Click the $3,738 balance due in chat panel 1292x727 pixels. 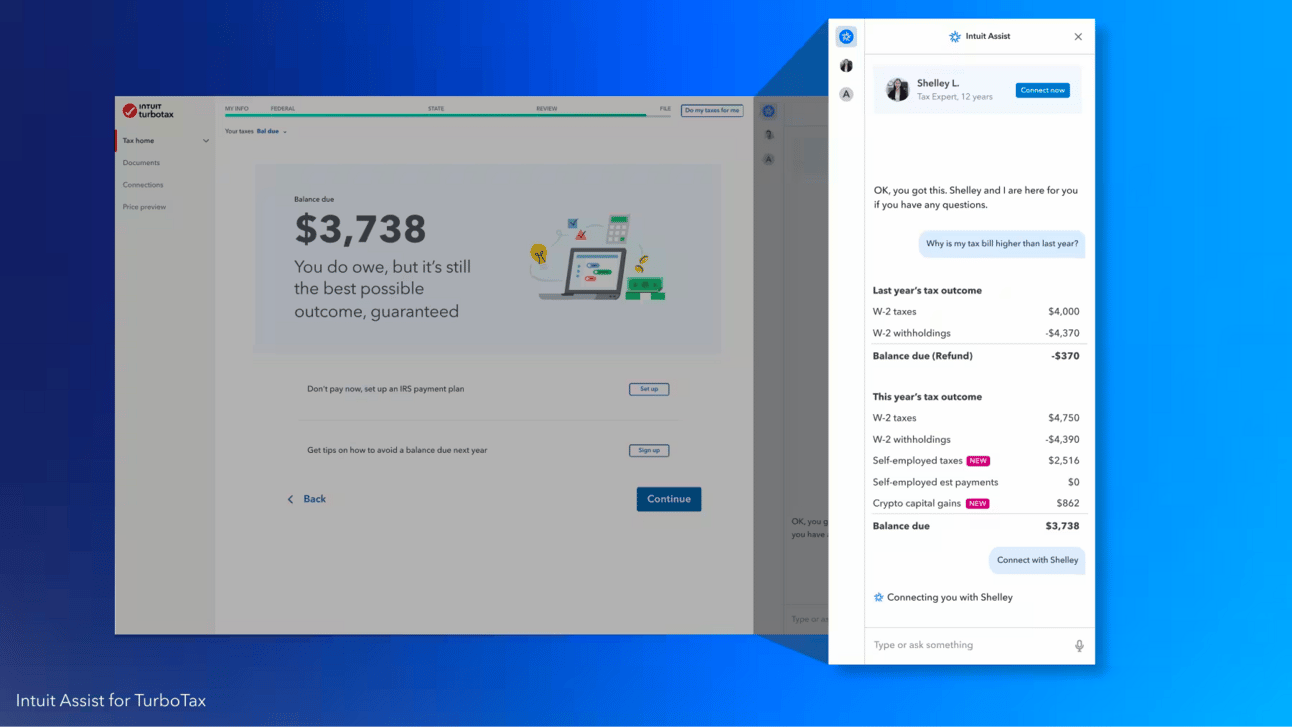1063,526
